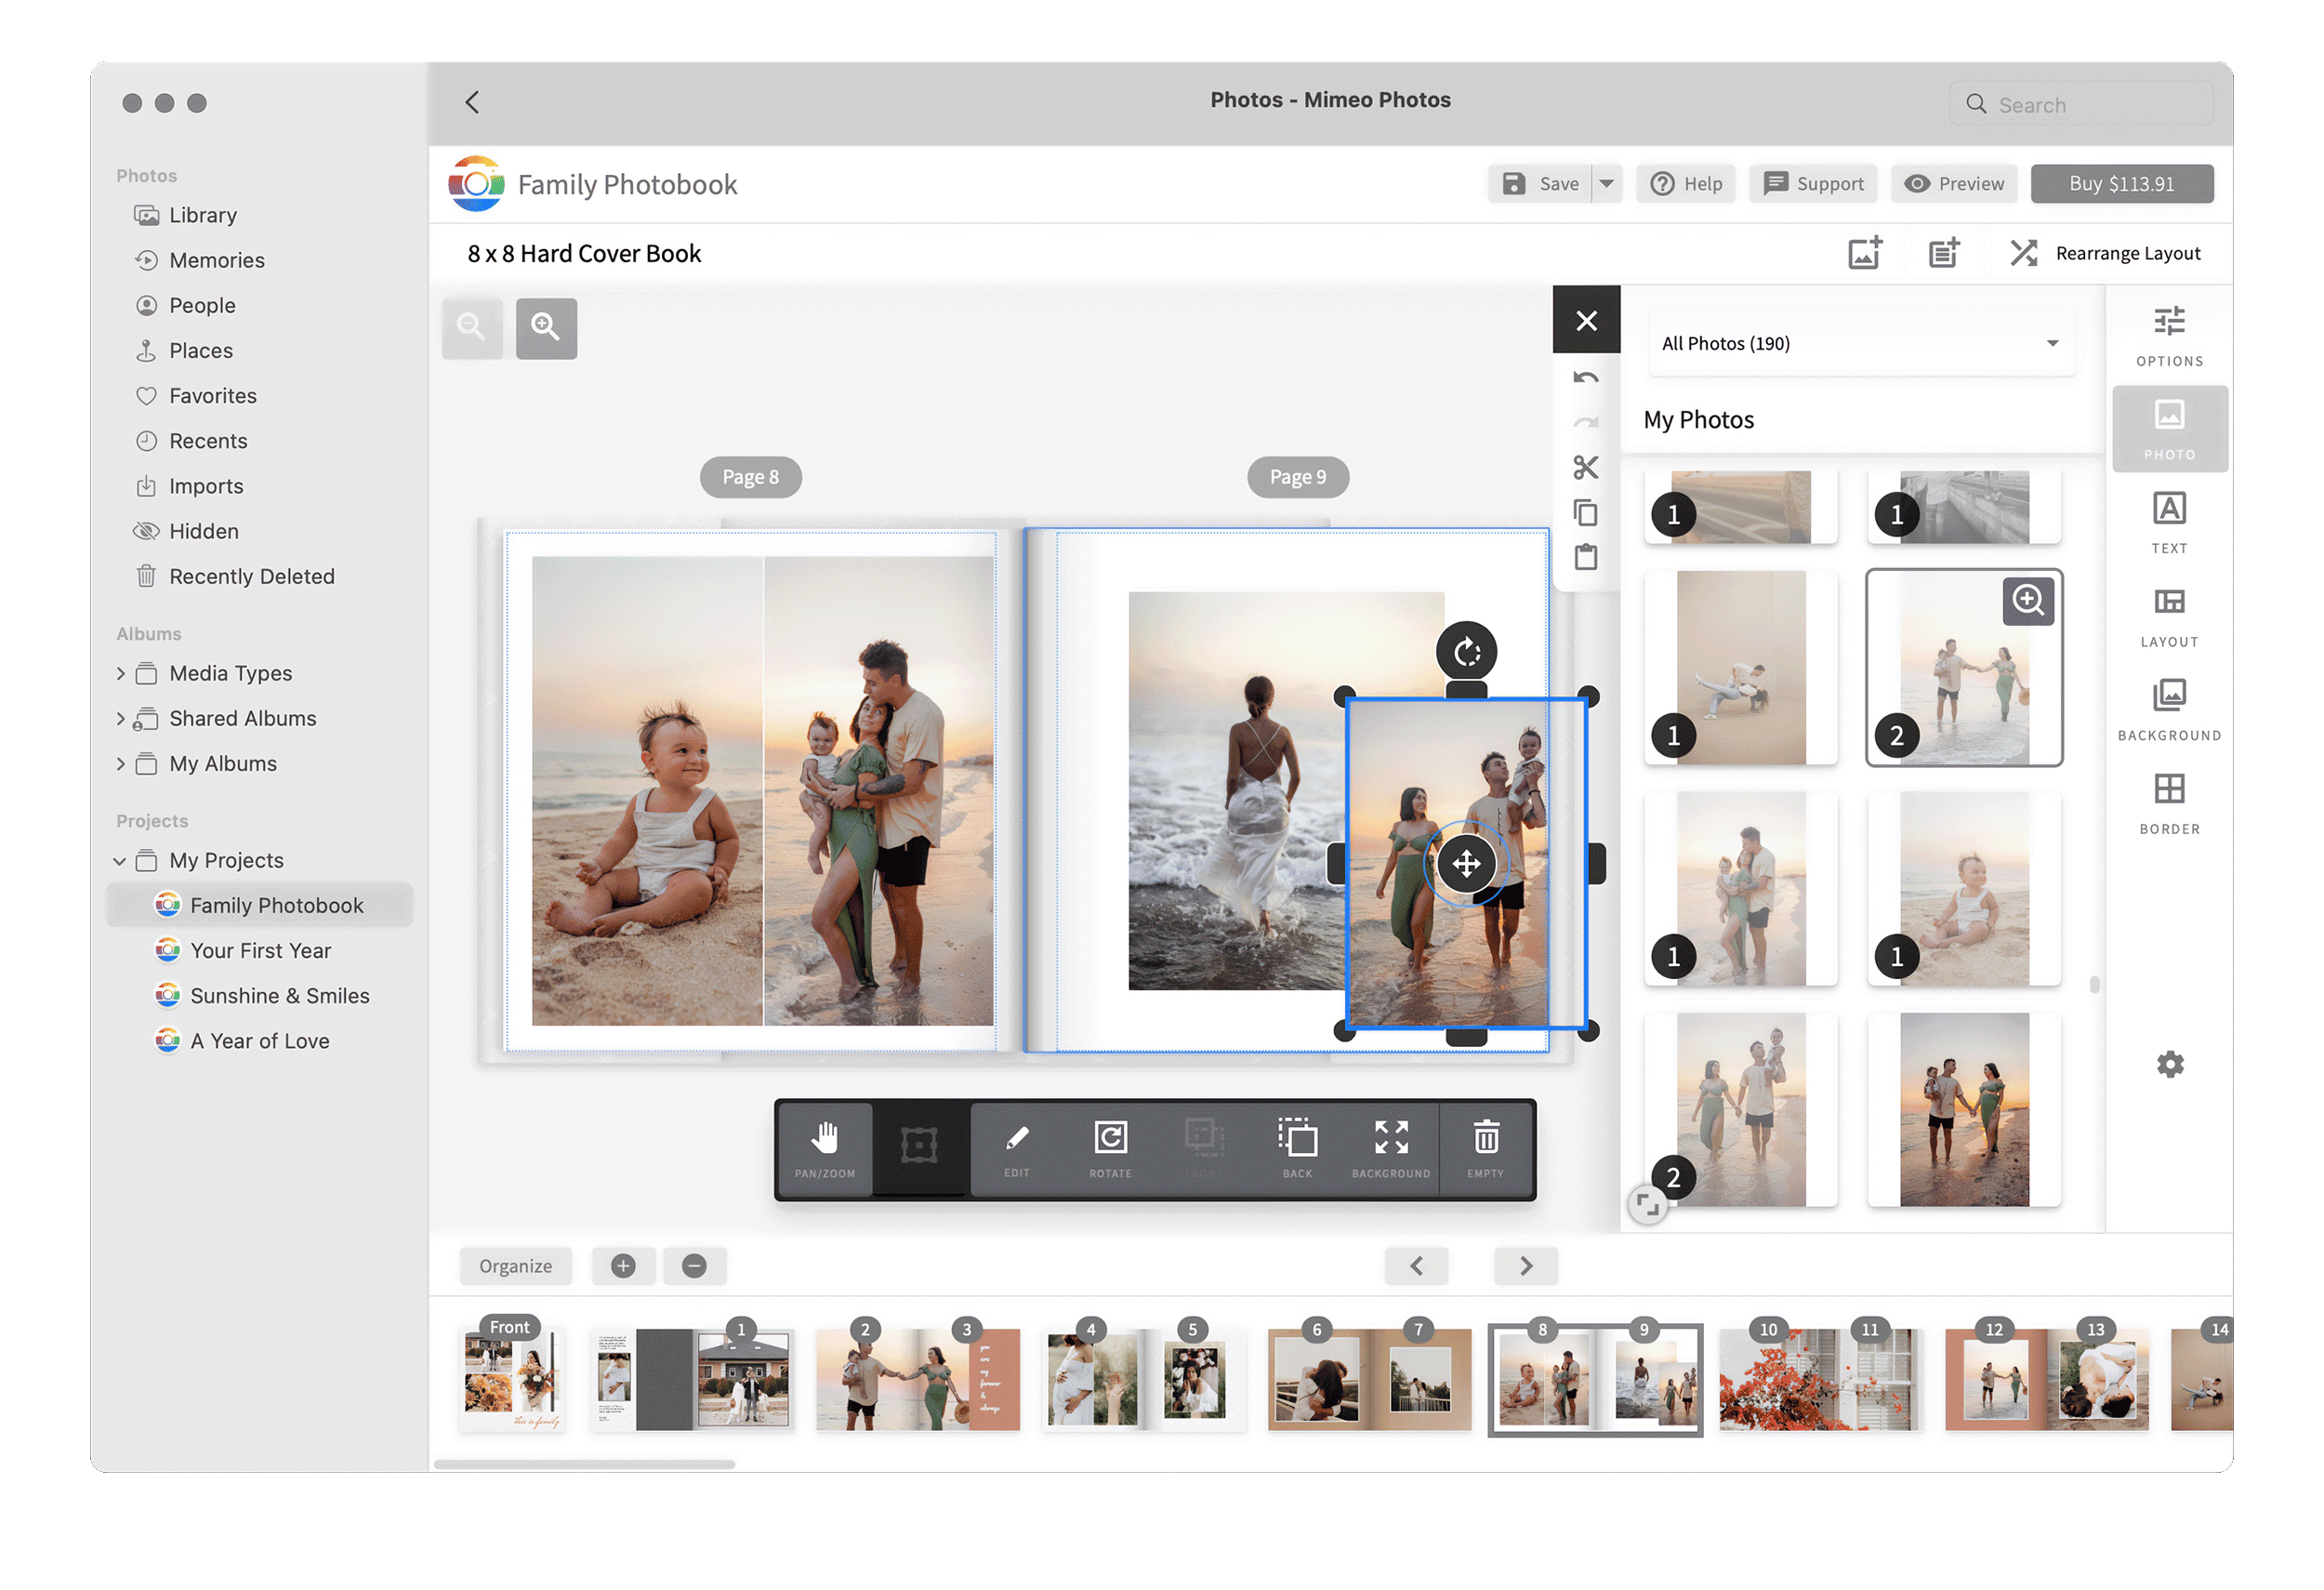Click the Save button
Viewport: 2324px width, 1590px height.
click(x=1540, y=183)
